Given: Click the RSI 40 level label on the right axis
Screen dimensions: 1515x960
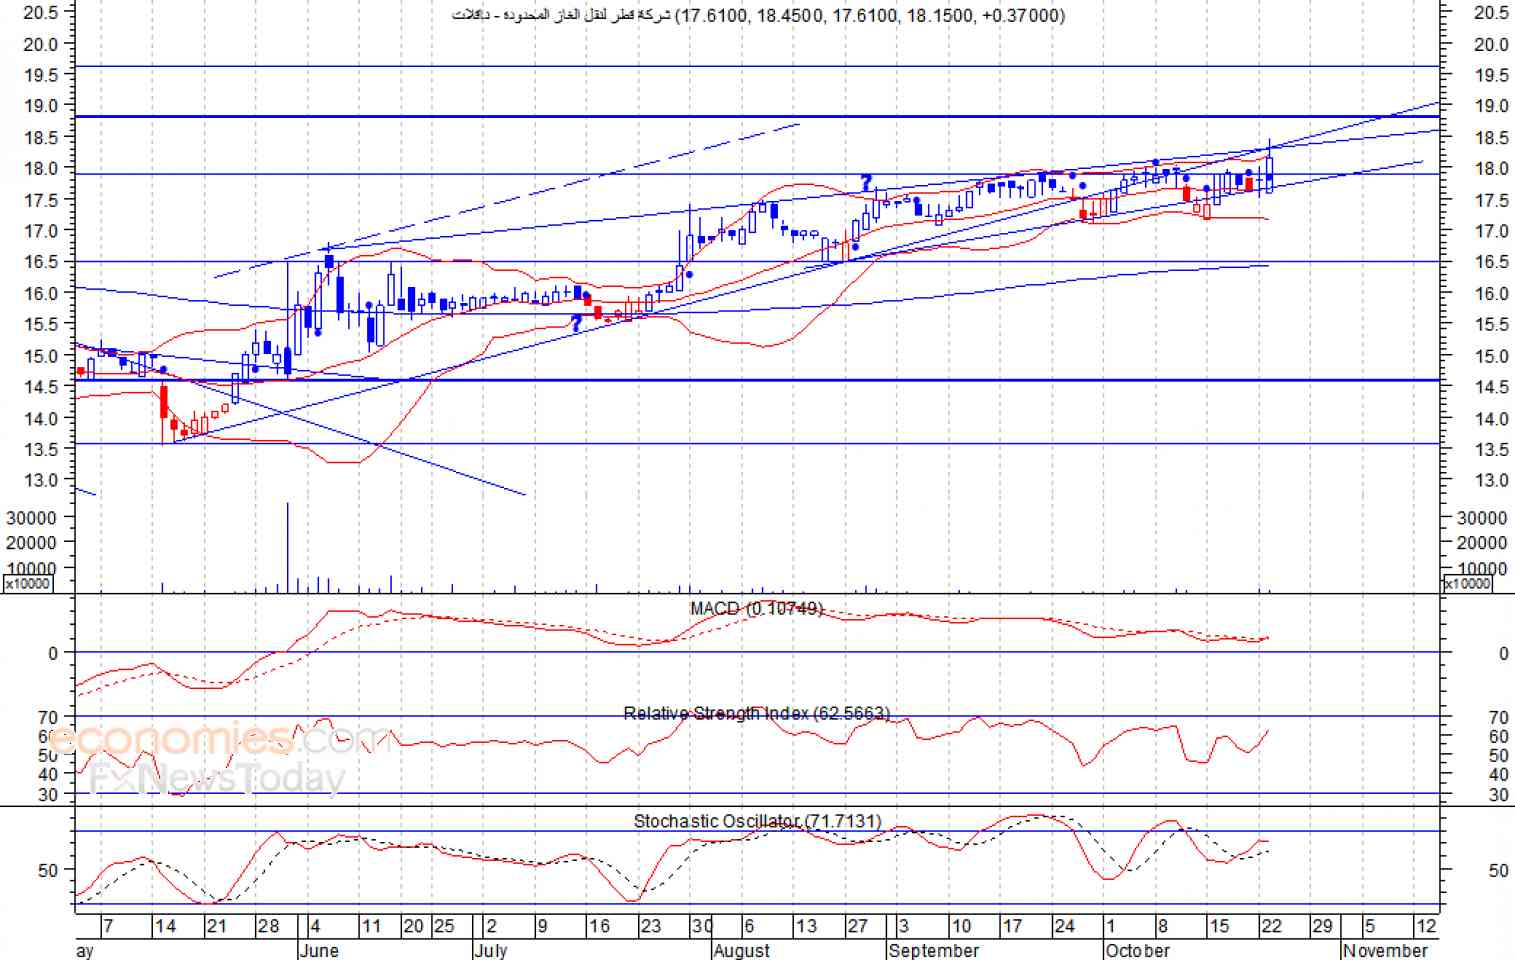Looking at the screenshot, I should coord(1498,774).
